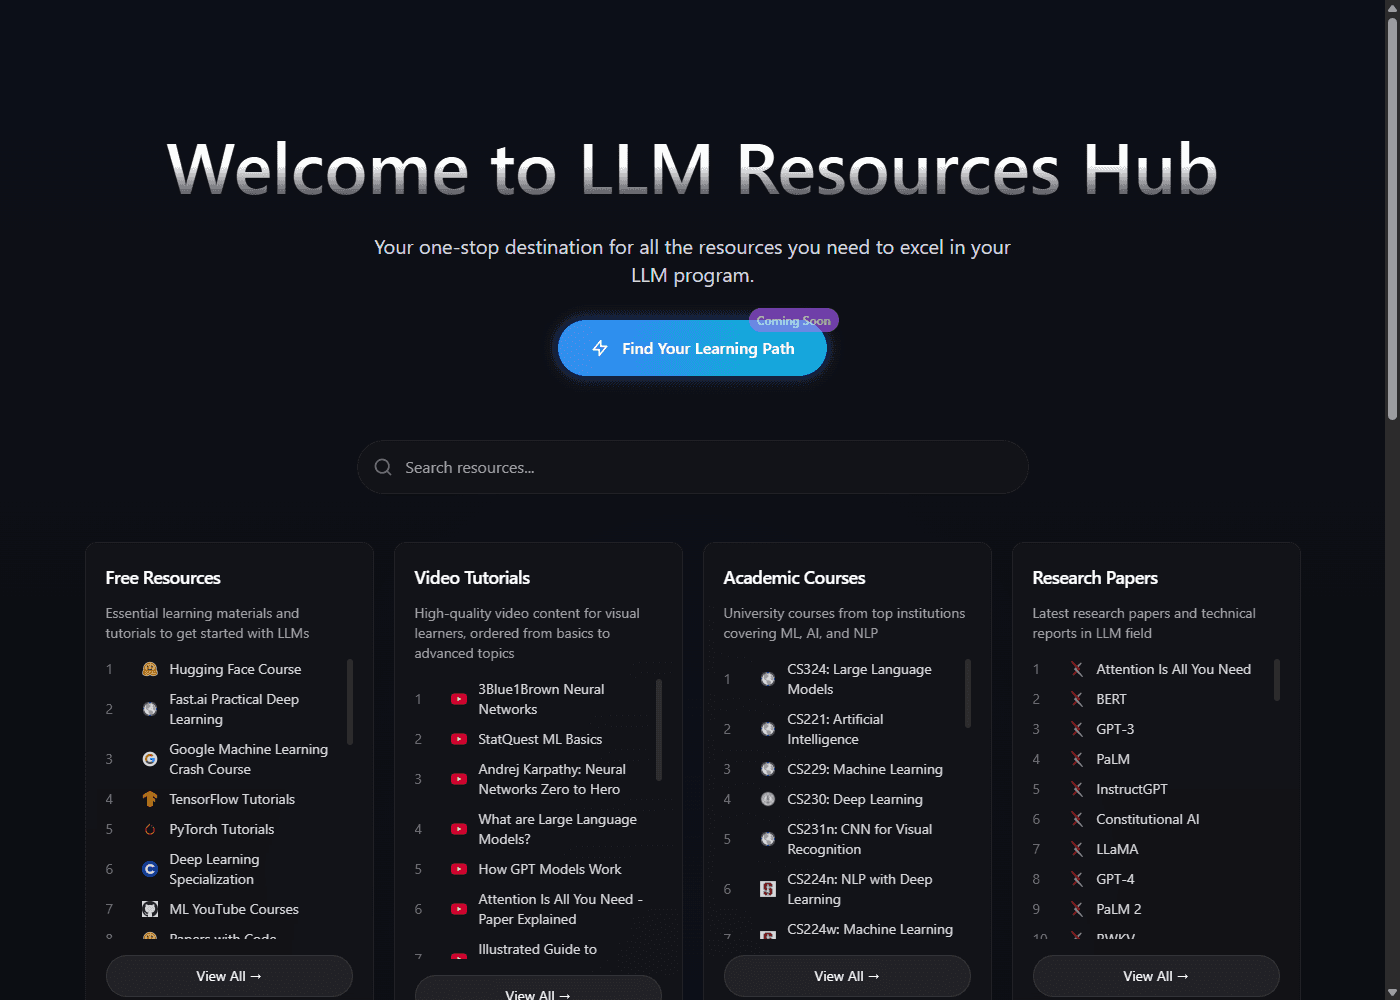The width and height of the screenshot is (1400, 1000).
Task: Click the YouTube icon beside How GPT Models Work
Action: (x=459, y=869)
